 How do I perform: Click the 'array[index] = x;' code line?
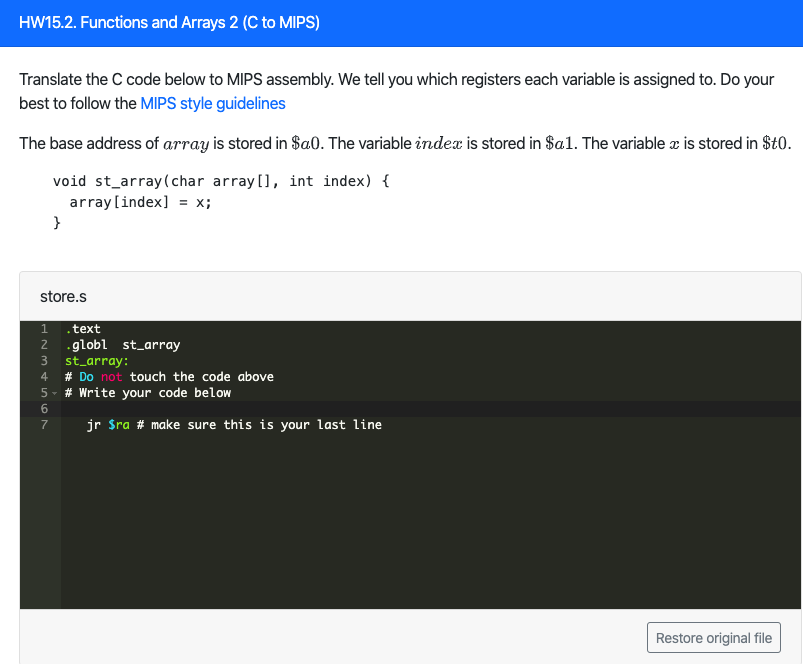[140, 202]
